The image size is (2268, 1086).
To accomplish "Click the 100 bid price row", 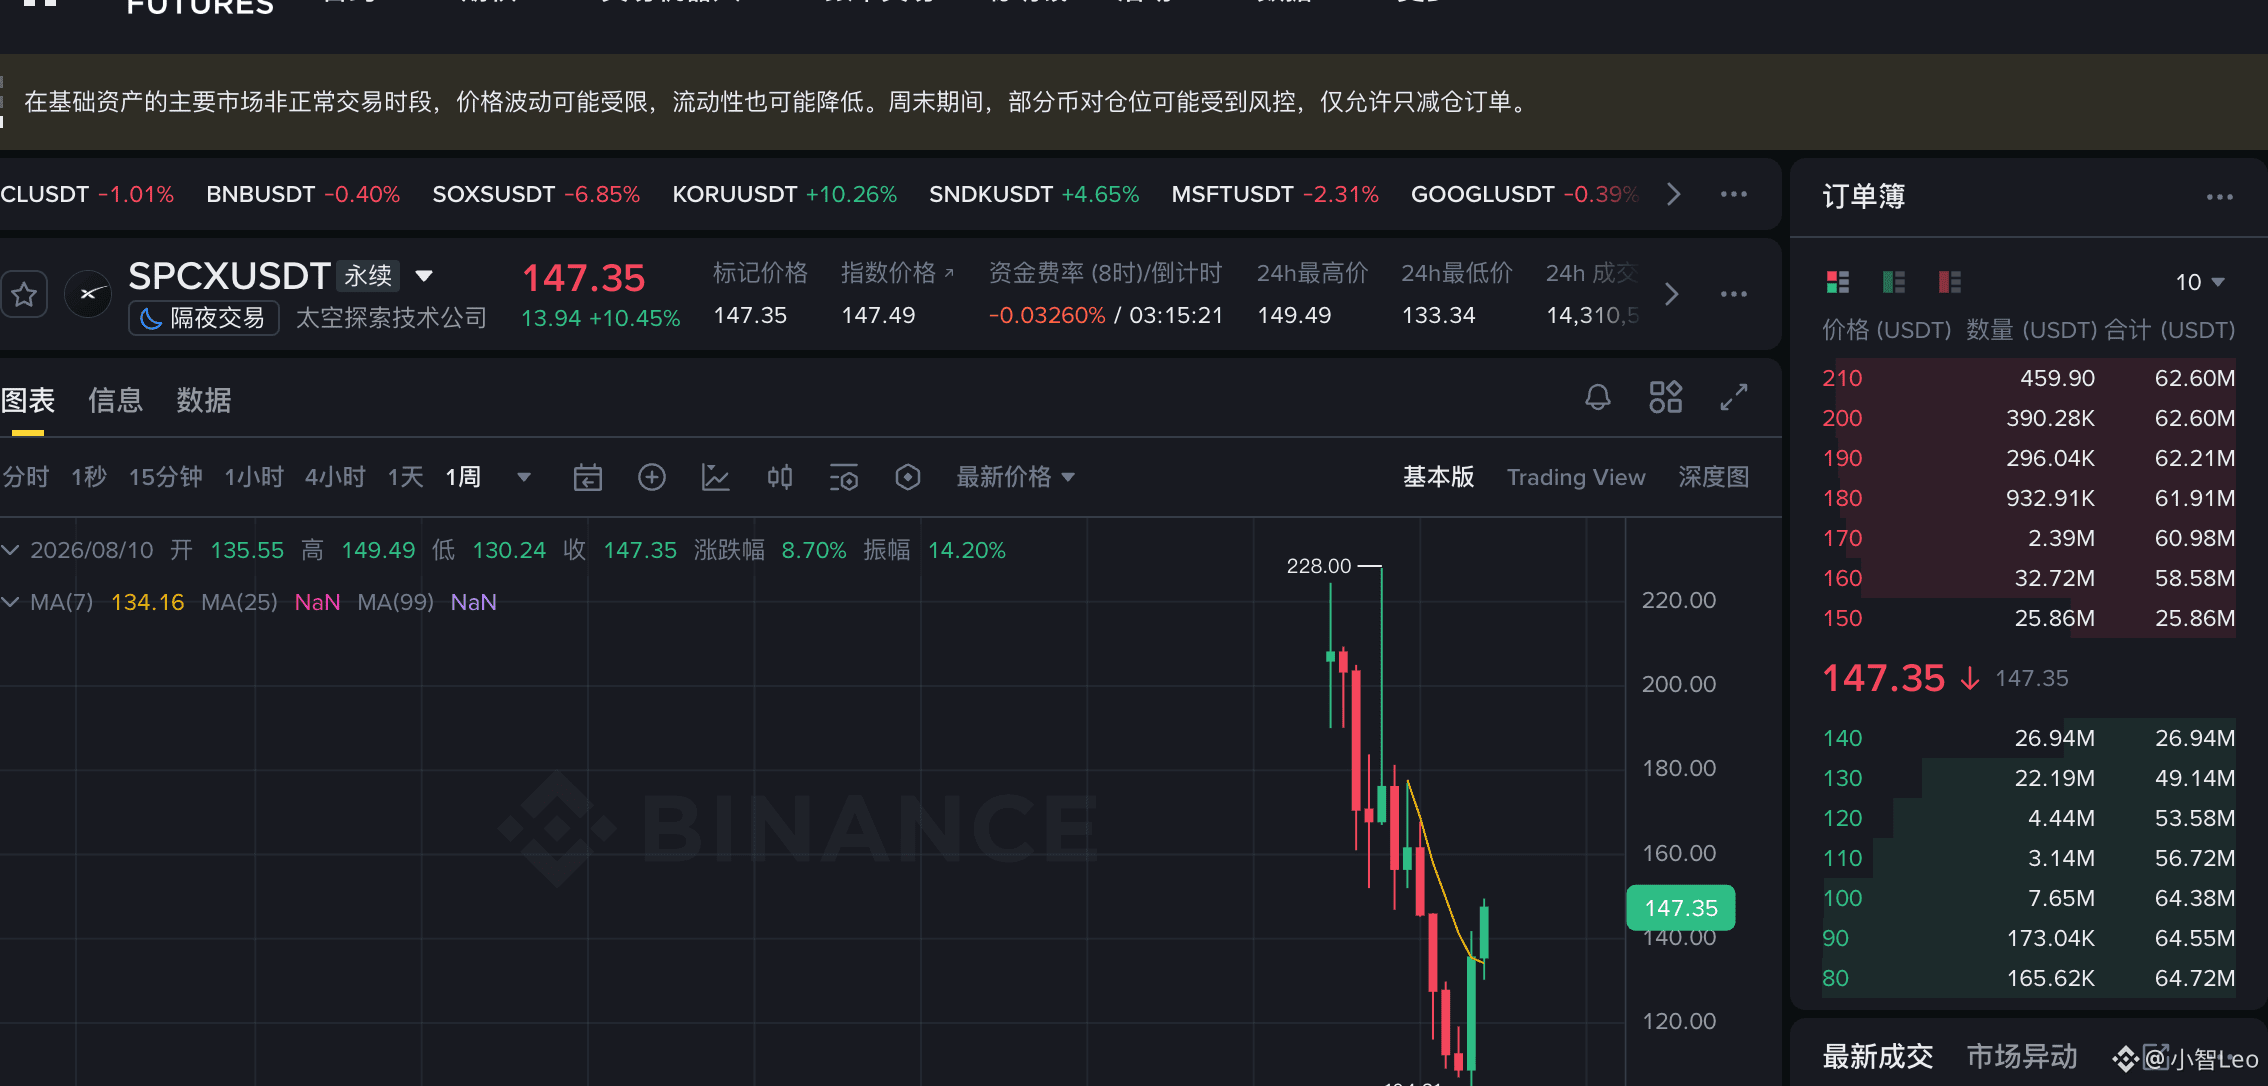I will click(2028, 898).
